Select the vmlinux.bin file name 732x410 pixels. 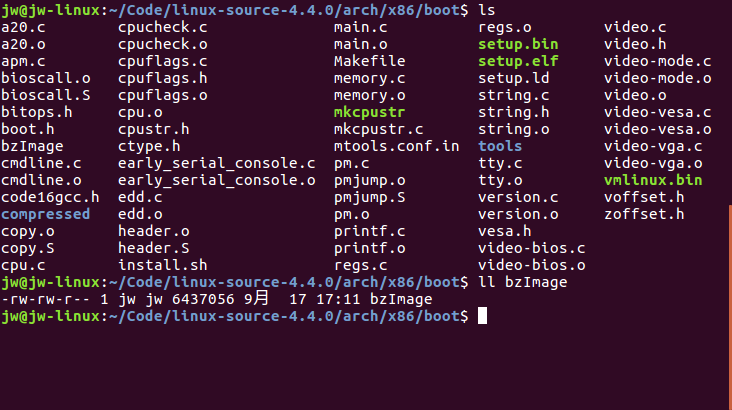click(653, 180)
